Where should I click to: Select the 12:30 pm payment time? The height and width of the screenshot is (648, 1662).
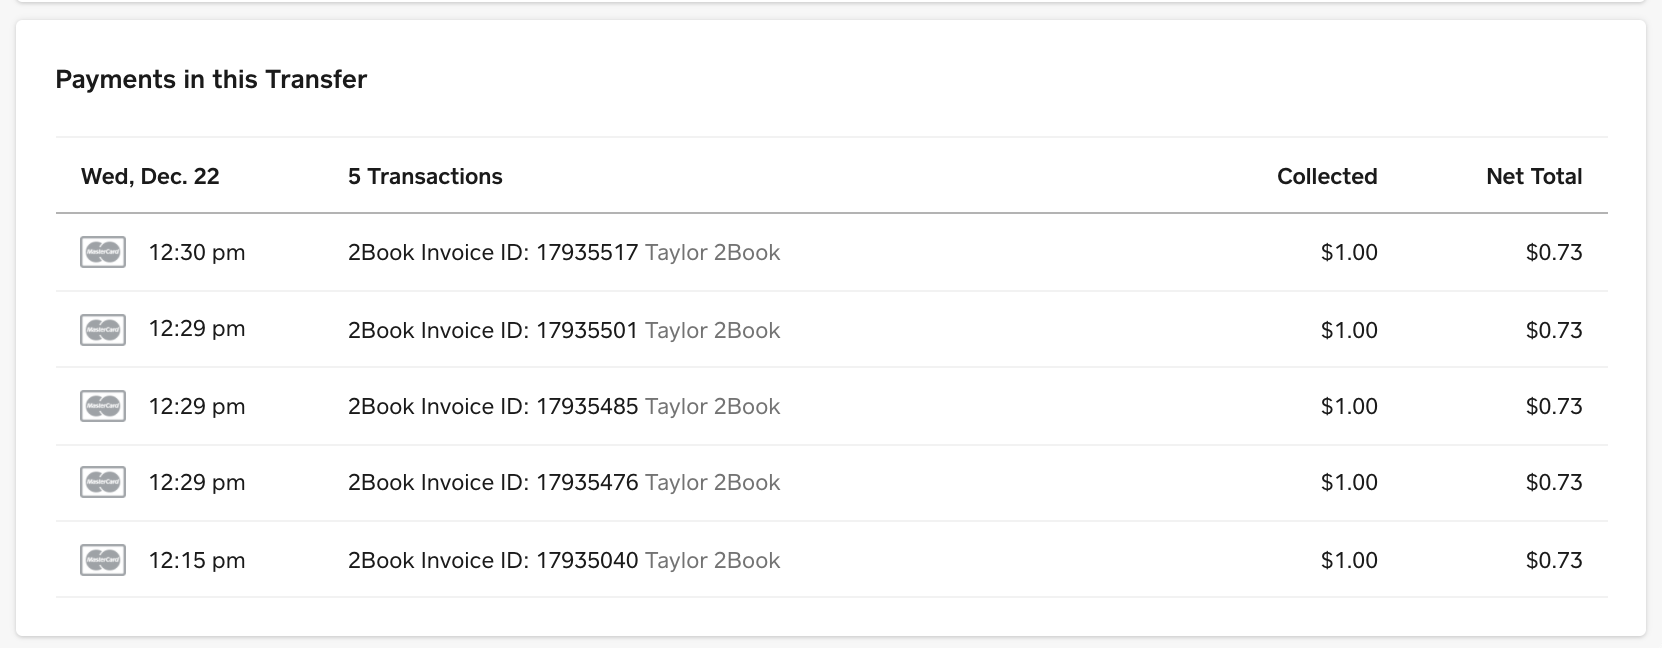point(197,252)
